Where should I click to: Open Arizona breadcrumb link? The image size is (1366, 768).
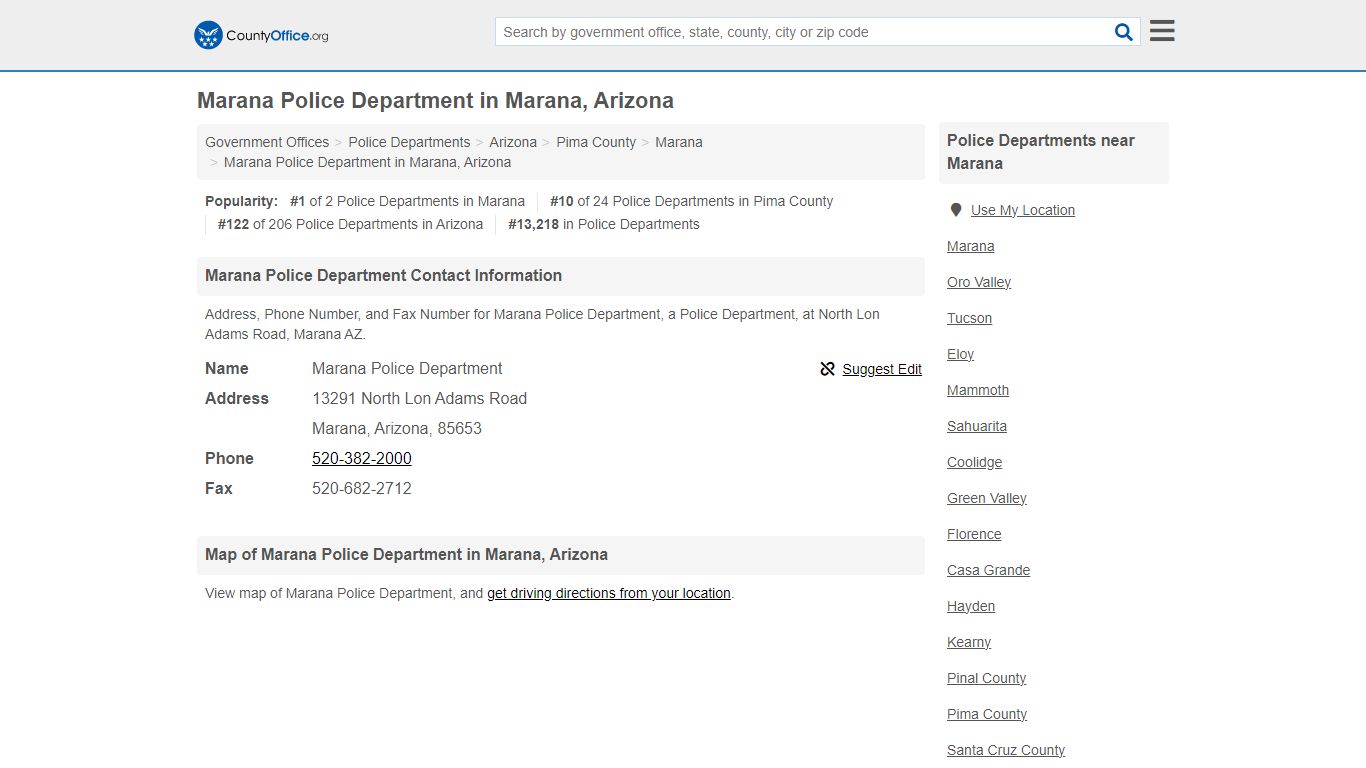pos(513,142)
